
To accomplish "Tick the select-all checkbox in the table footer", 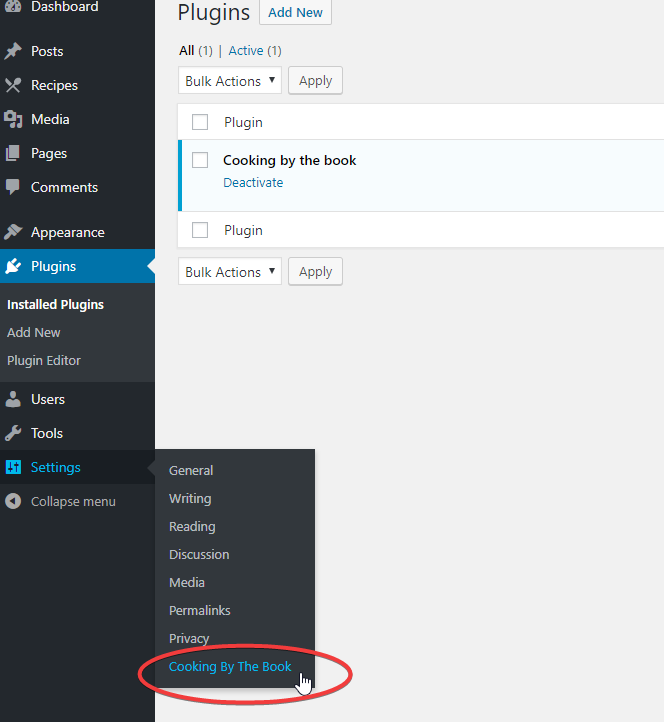I will coord(200,230).
